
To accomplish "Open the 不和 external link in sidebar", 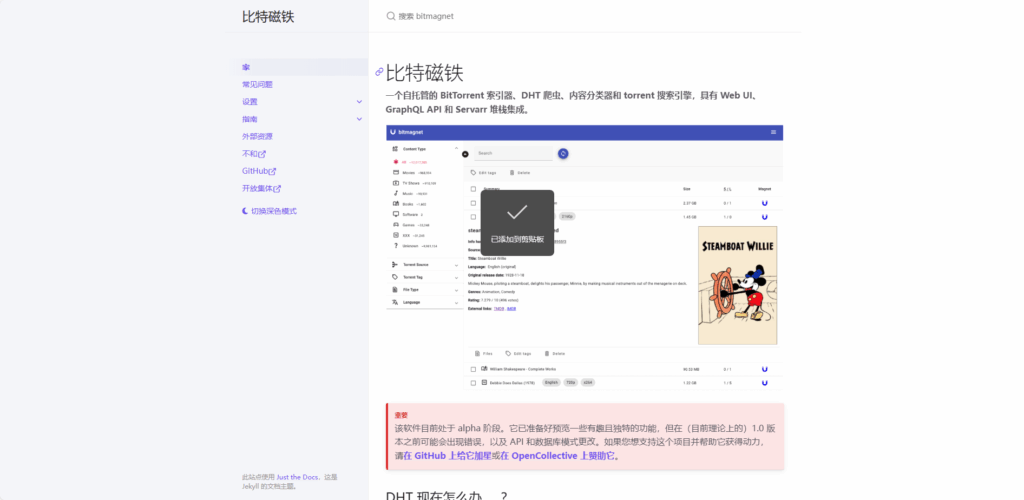I will [254, 154].
